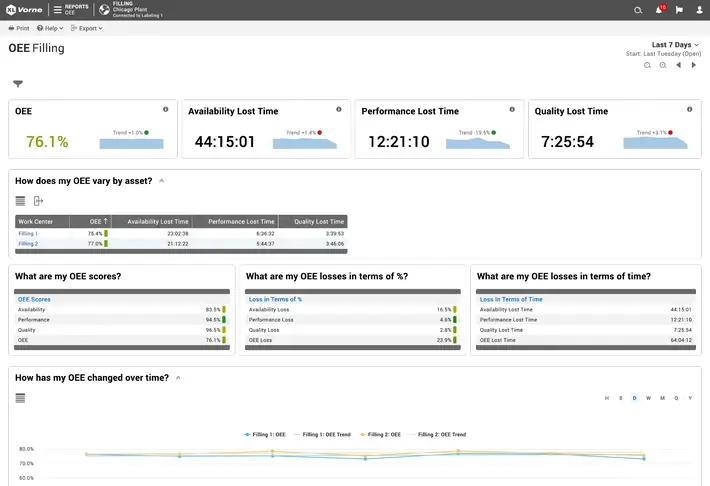710x486 pixels.
Task: Click Performance Lost Time trend sparkline
Action: [478, 144]
